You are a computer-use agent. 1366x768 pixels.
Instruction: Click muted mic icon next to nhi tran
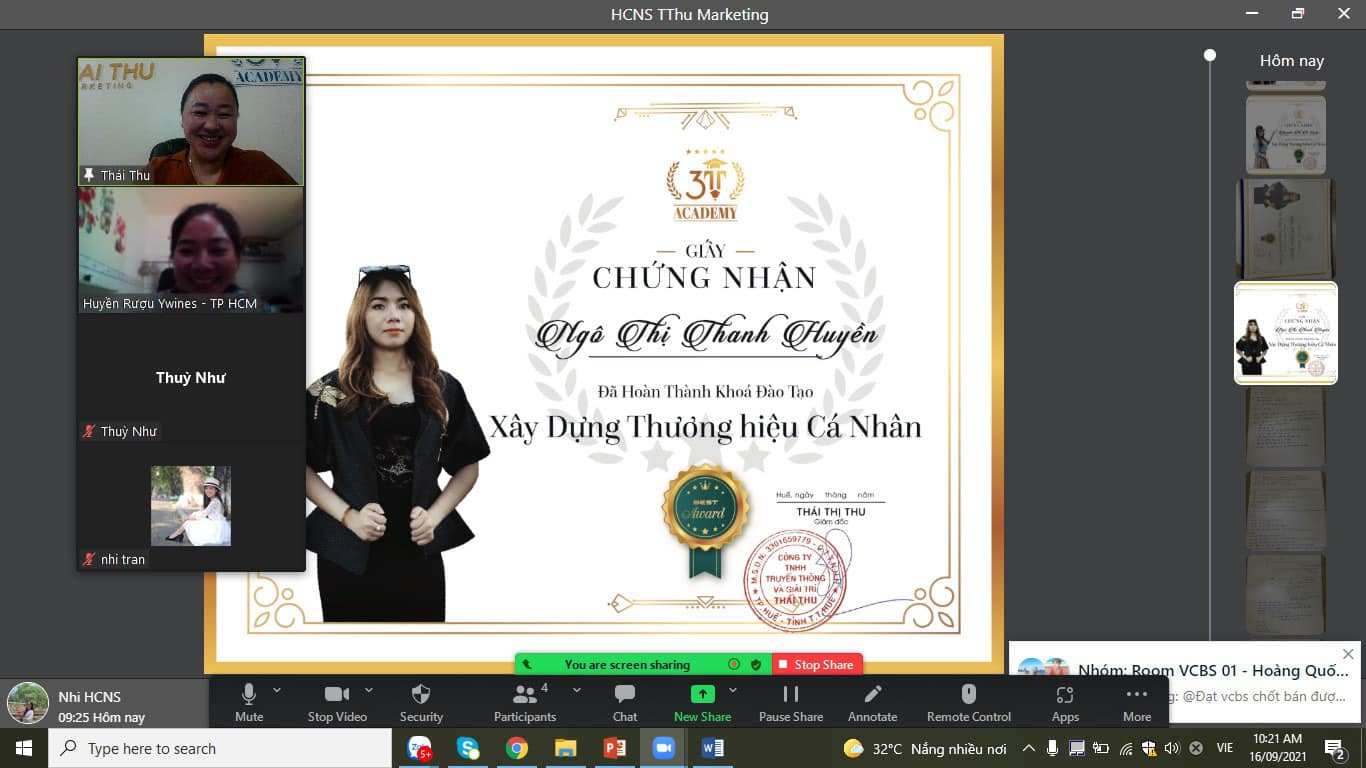tap(90, 560)
